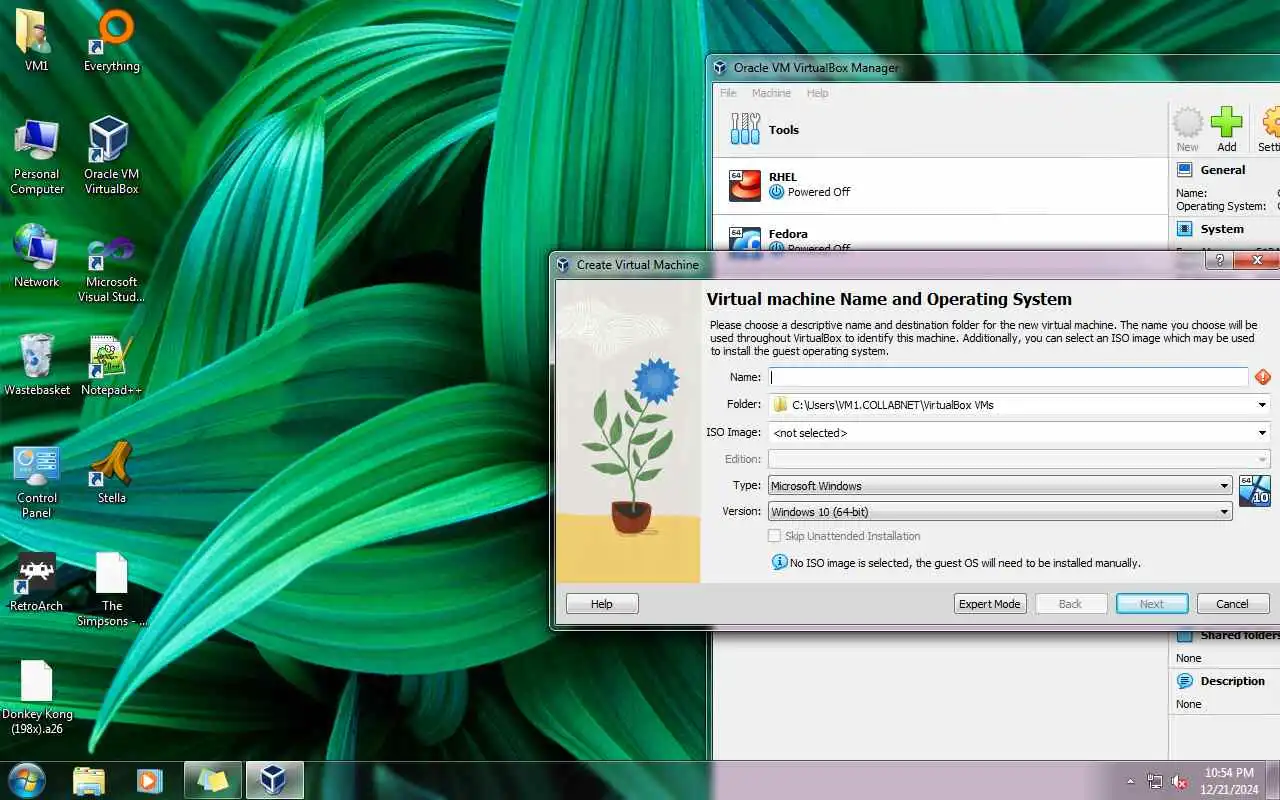
Task: Click the disabled Edition dropdown
Action: (x=1019, y=459)
